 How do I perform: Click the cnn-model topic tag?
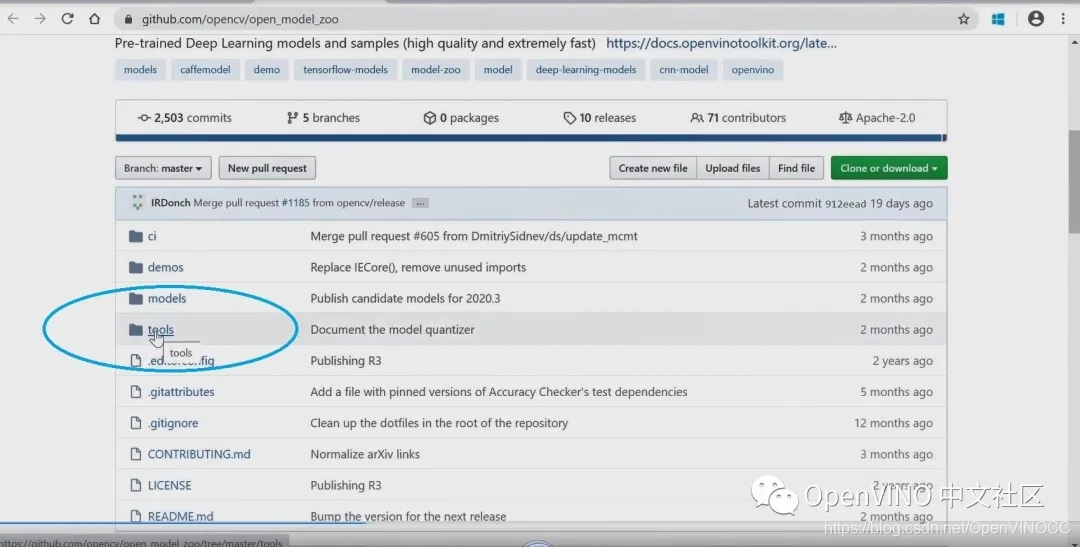(x=684, y=70)
